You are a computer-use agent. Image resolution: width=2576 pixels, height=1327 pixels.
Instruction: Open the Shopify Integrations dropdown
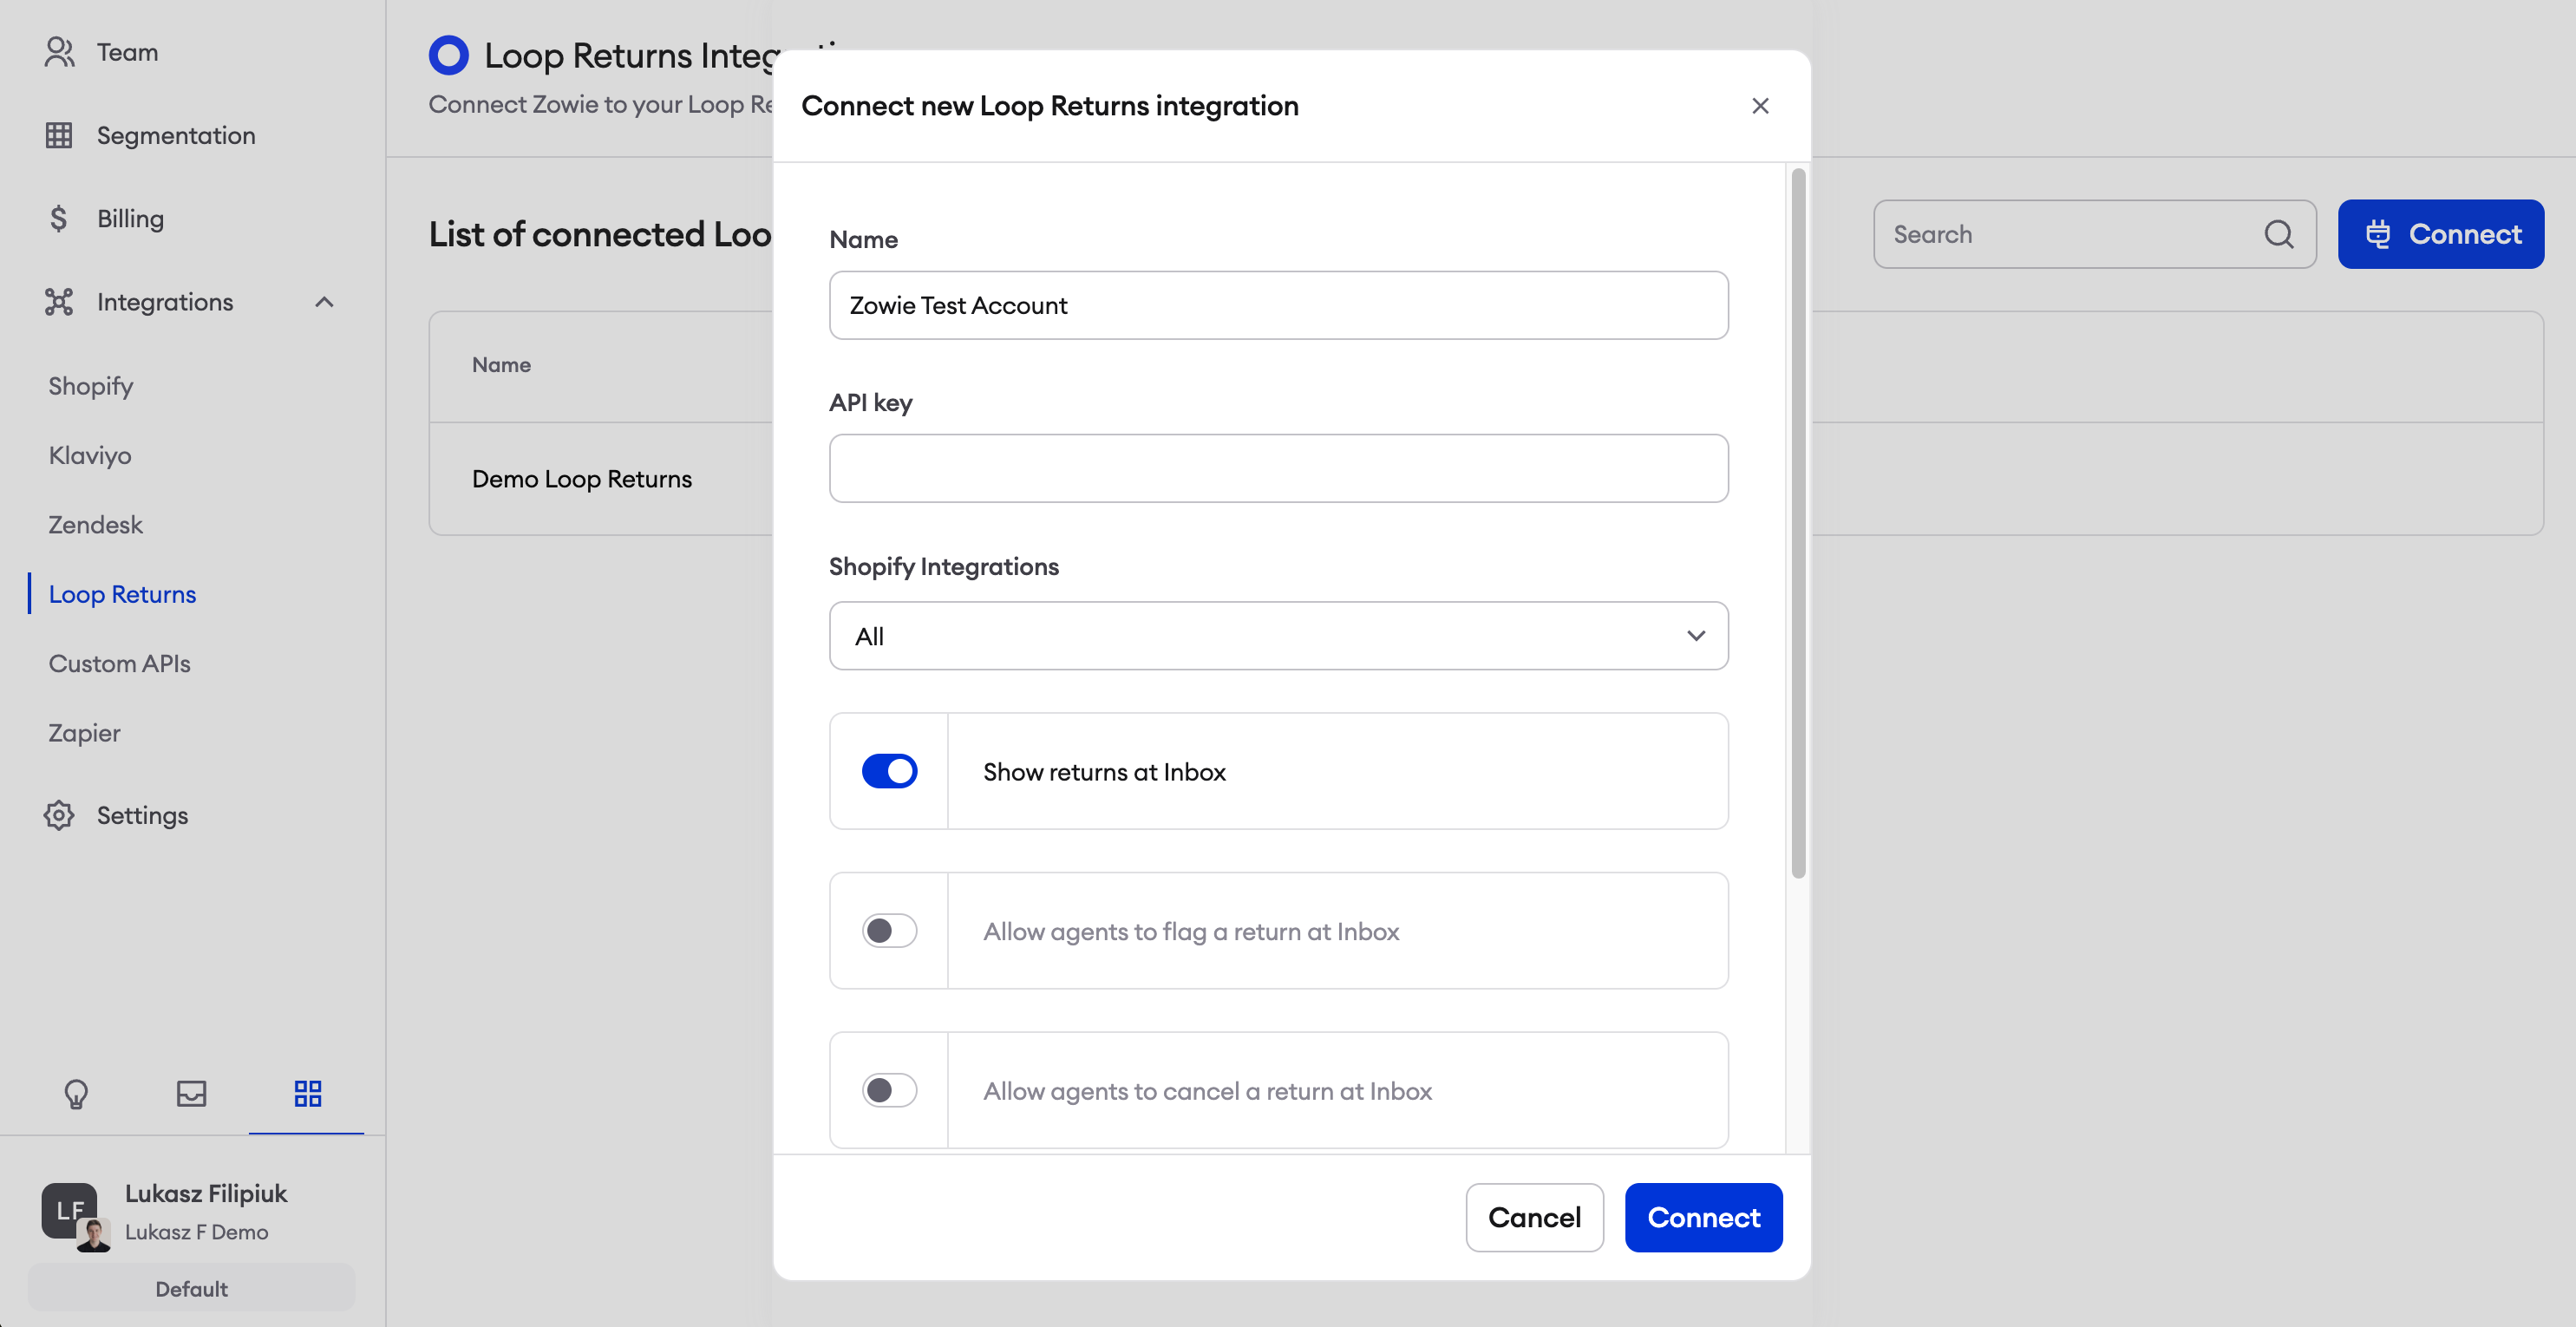1278,636
